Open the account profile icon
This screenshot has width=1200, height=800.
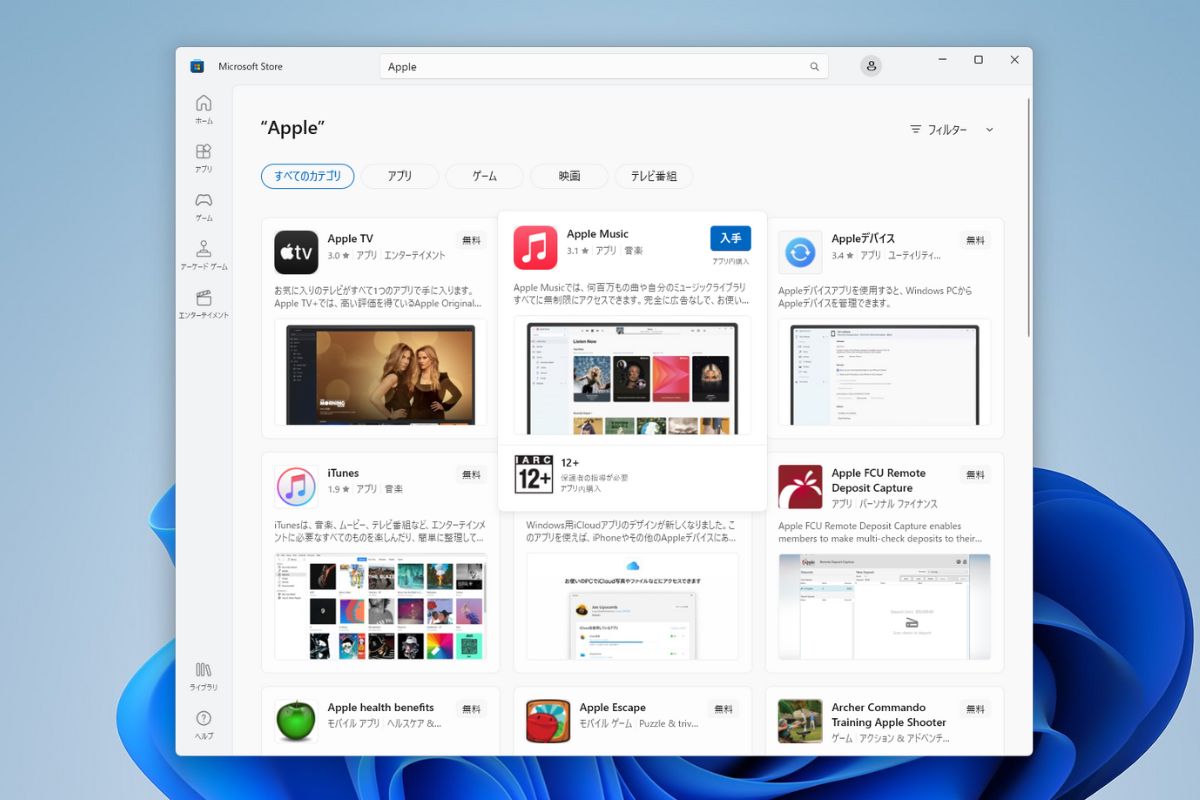pyautogui.click(x=871, y=66)
